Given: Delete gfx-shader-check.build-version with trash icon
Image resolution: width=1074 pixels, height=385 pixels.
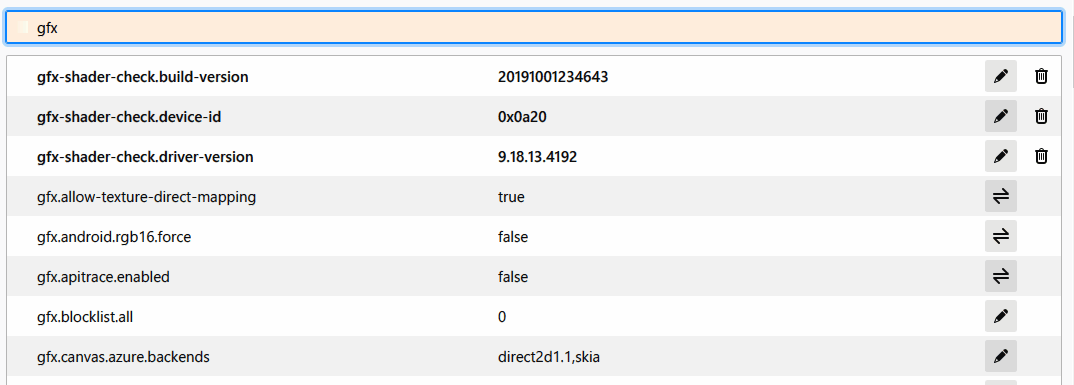Looking at the screenshot, I should (x=1041, y=76).
